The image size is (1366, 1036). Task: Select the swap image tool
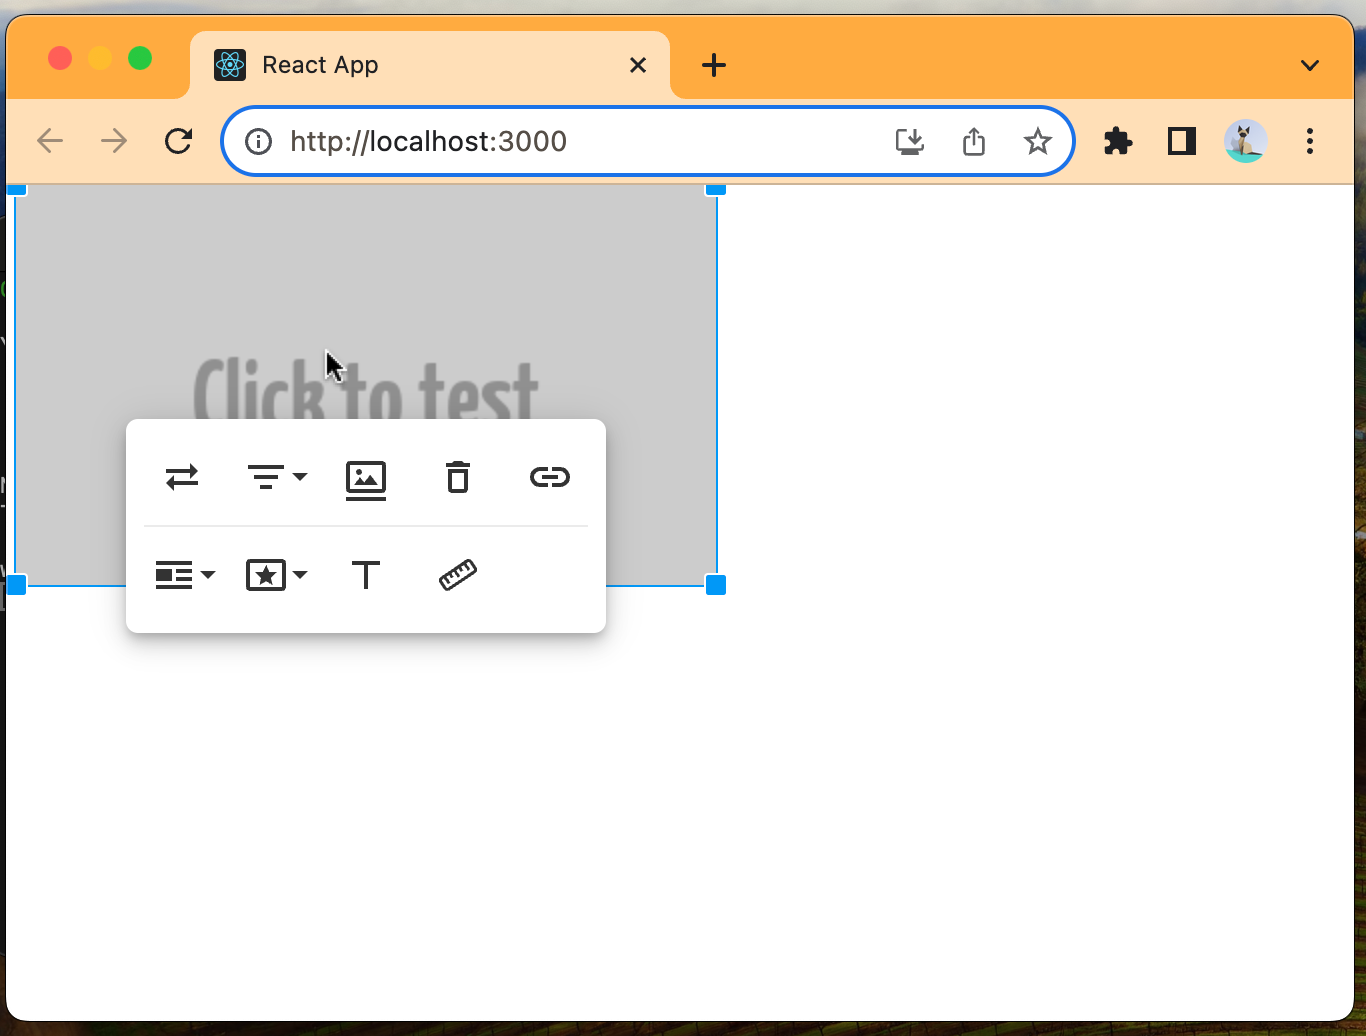[x=182, y=477]
